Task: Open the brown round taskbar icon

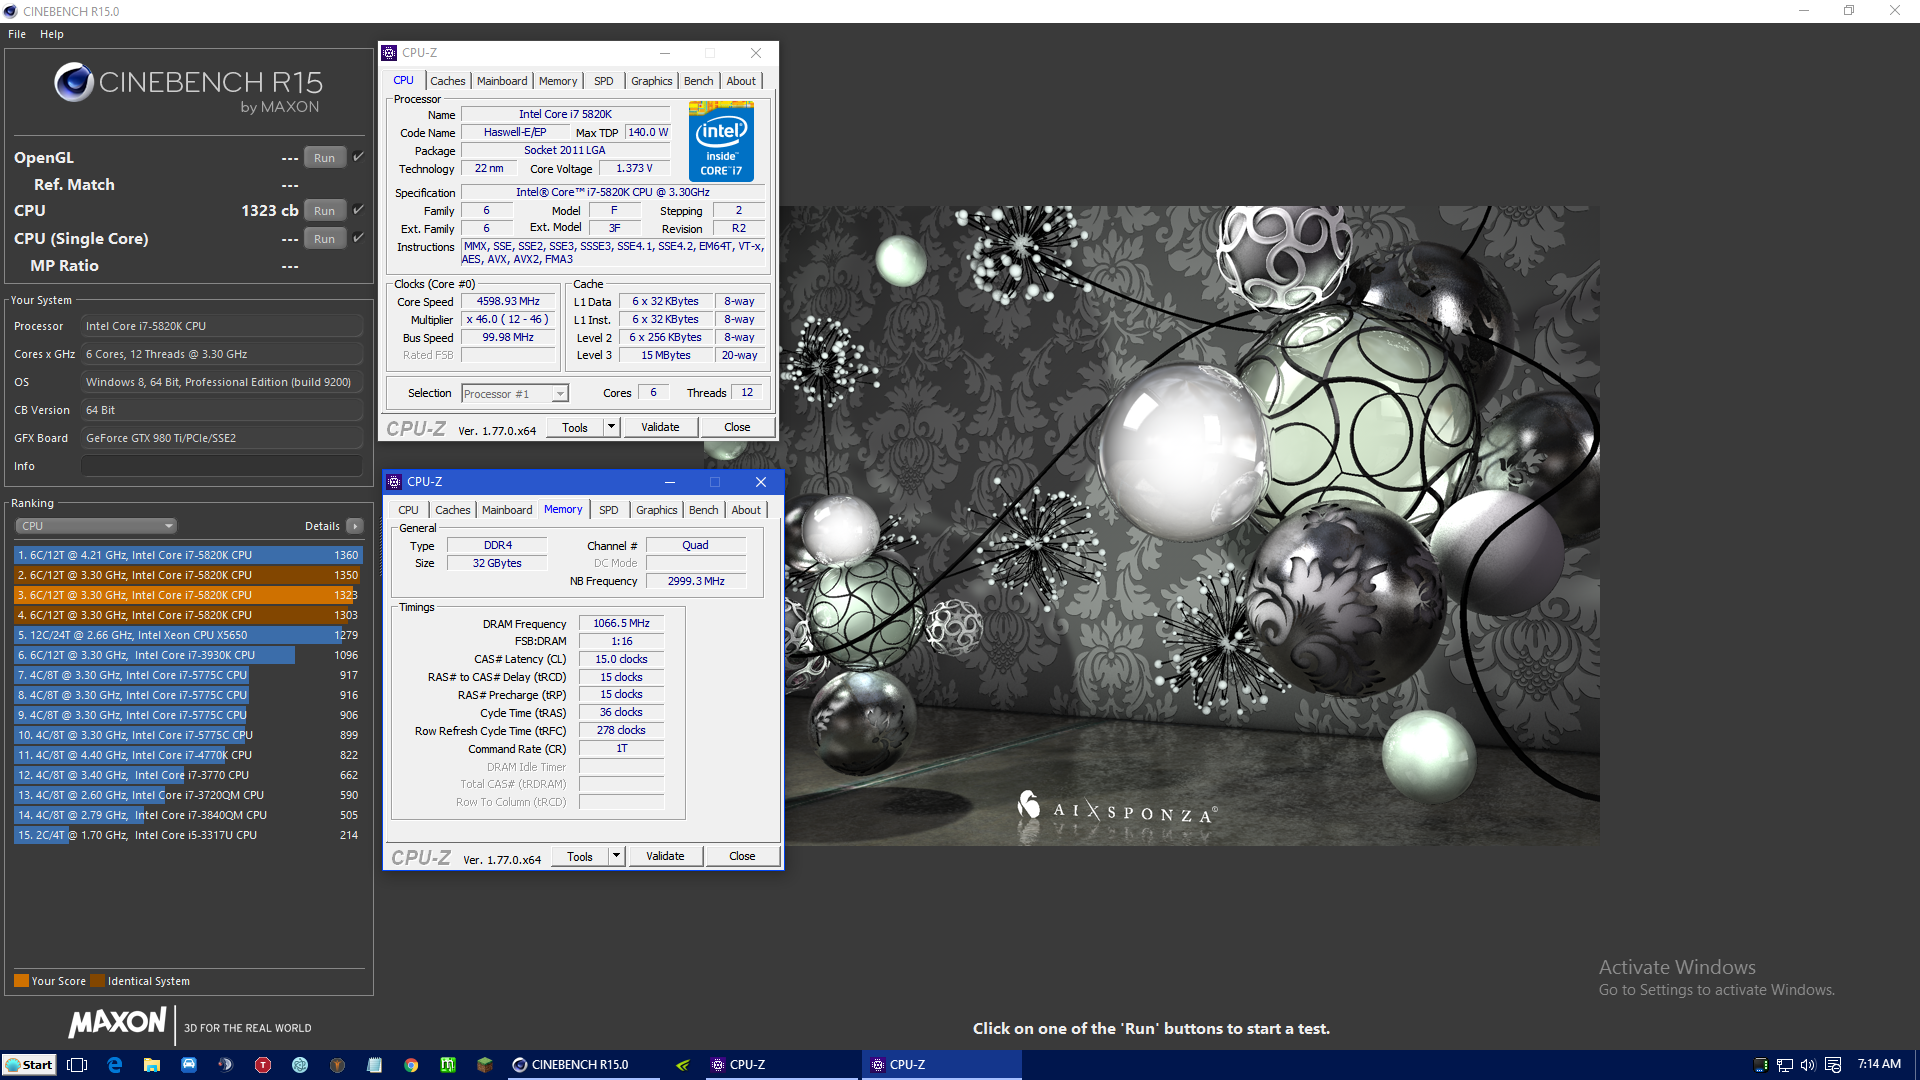Action: pyautogui.click(x=337, y=1065)
